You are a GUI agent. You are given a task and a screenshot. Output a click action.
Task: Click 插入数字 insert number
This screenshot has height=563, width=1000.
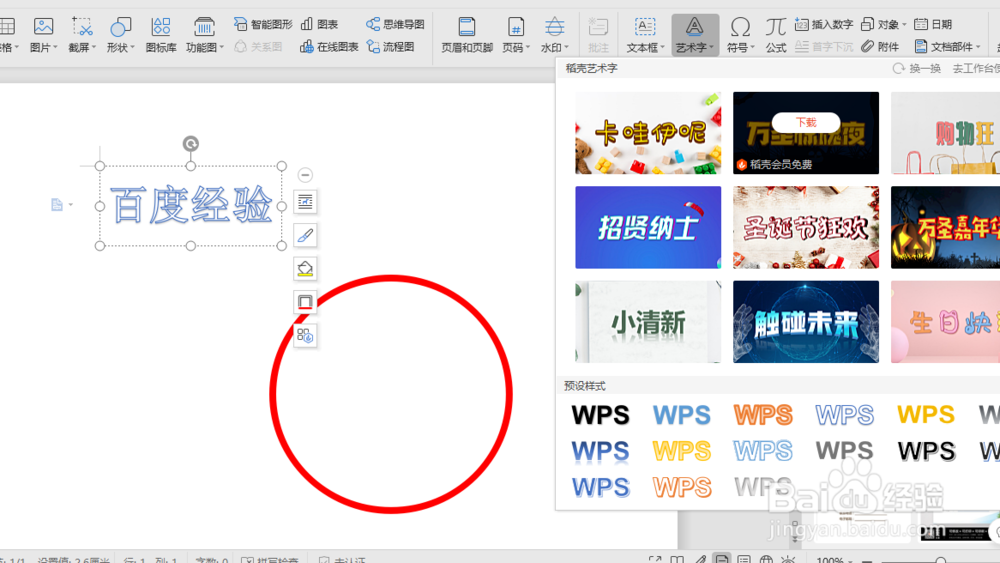tap(824, 24)
